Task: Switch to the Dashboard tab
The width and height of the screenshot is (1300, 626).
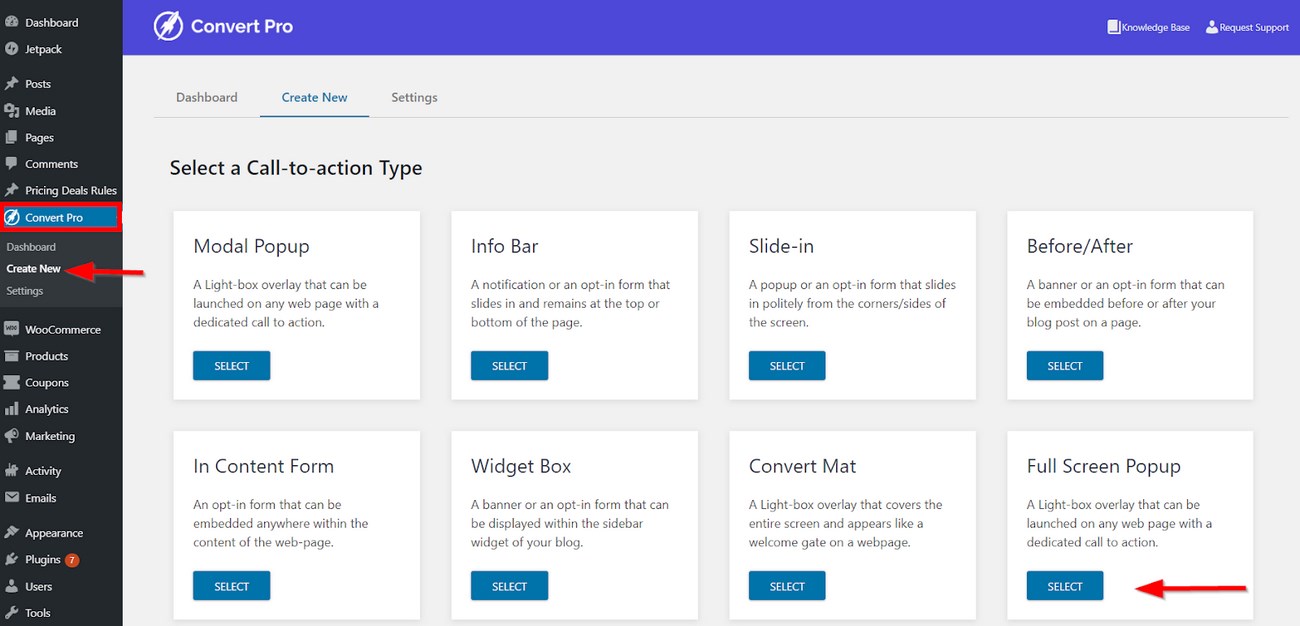Action: click(207, 97)
